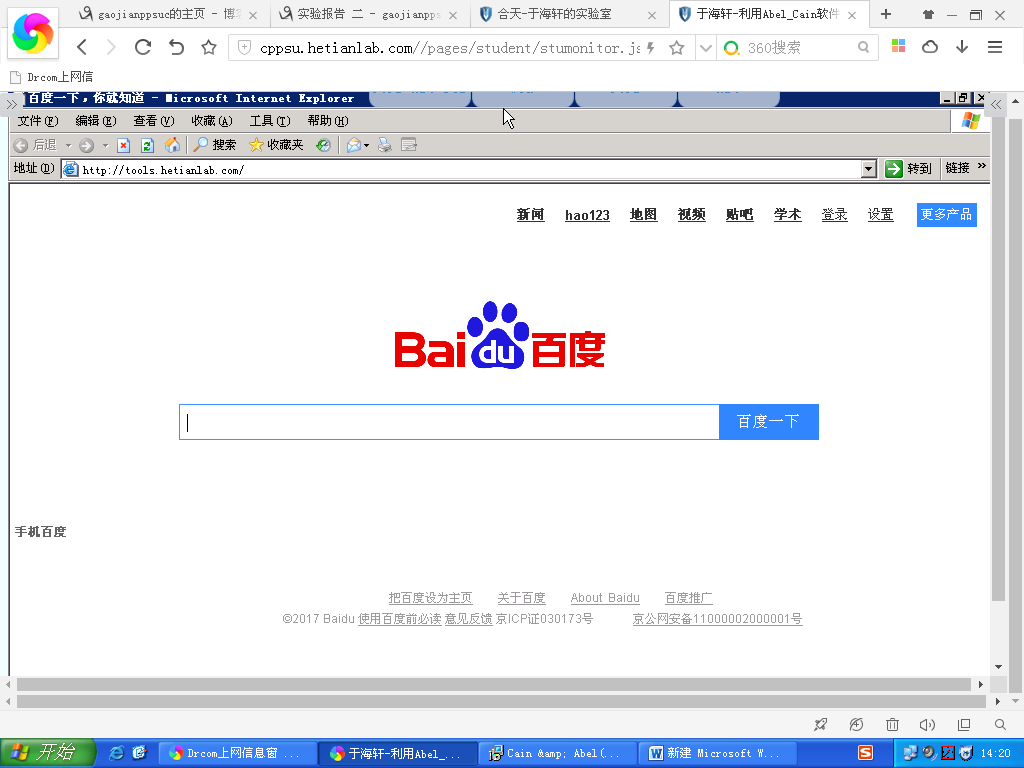Viewport: 1024px width, 768px height.
Task: Open IE 工具(T) menu
Action: 270,121
